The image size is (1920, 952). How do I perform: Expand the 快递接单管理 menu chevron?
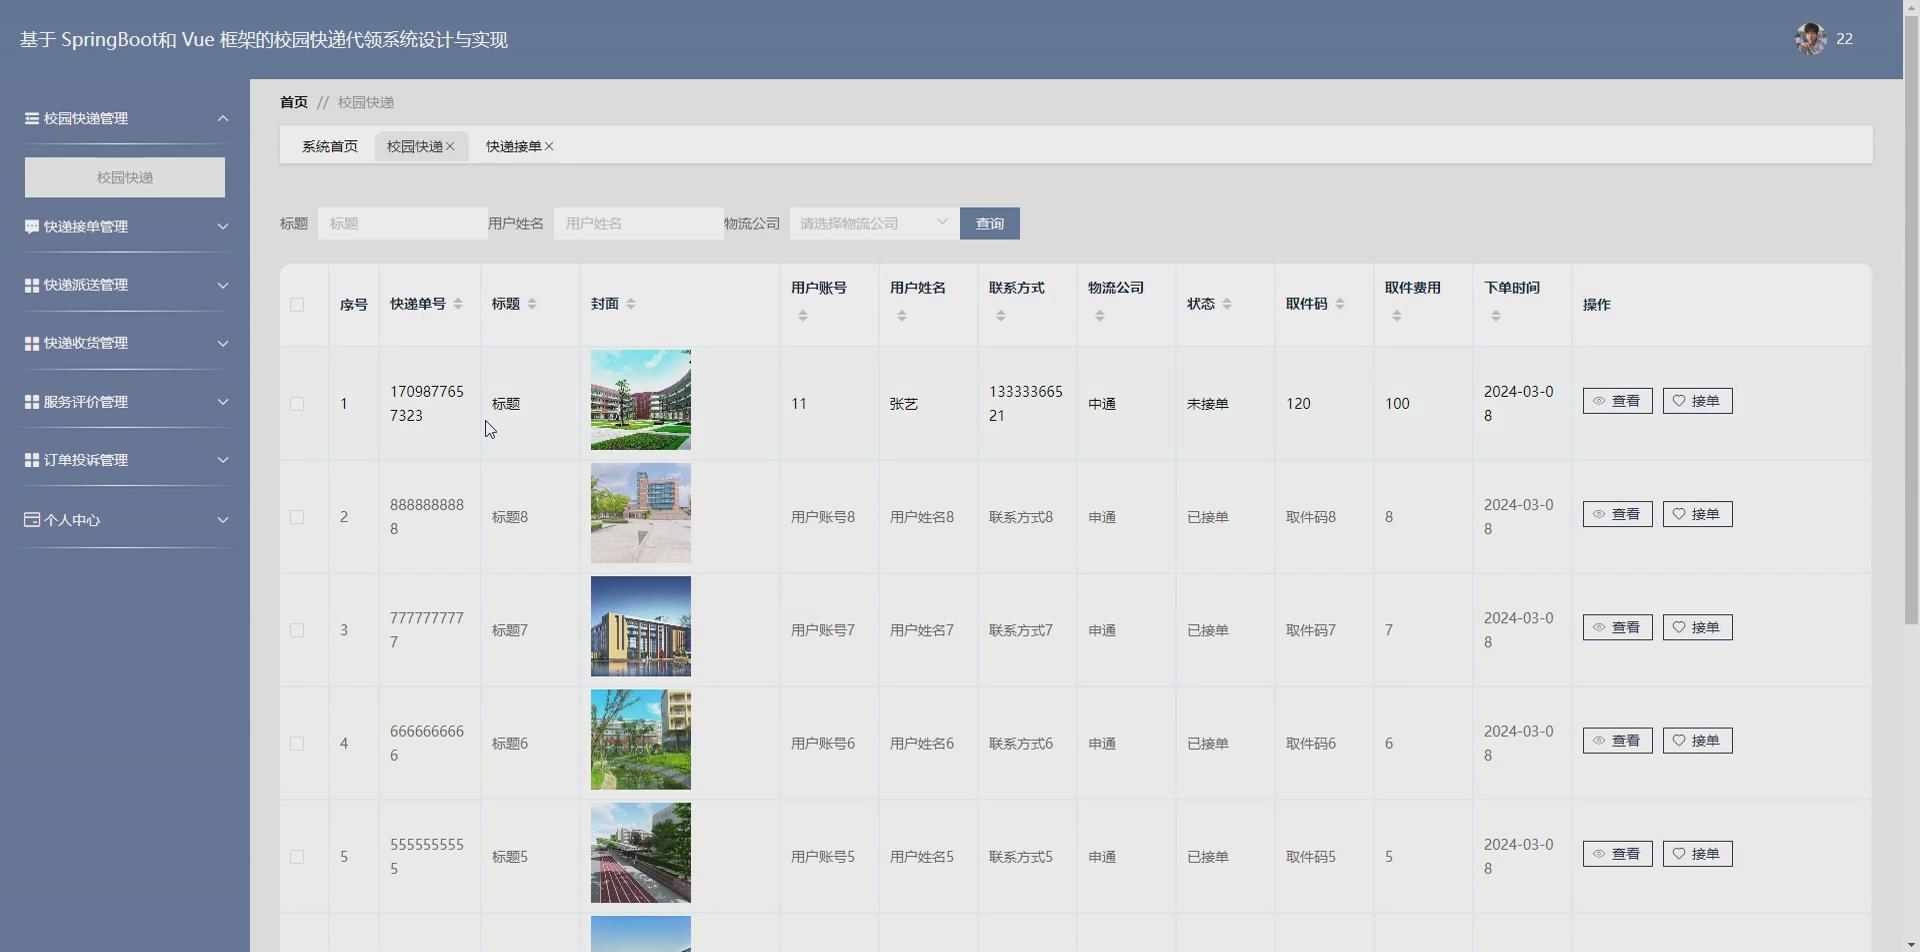(223, 227)
